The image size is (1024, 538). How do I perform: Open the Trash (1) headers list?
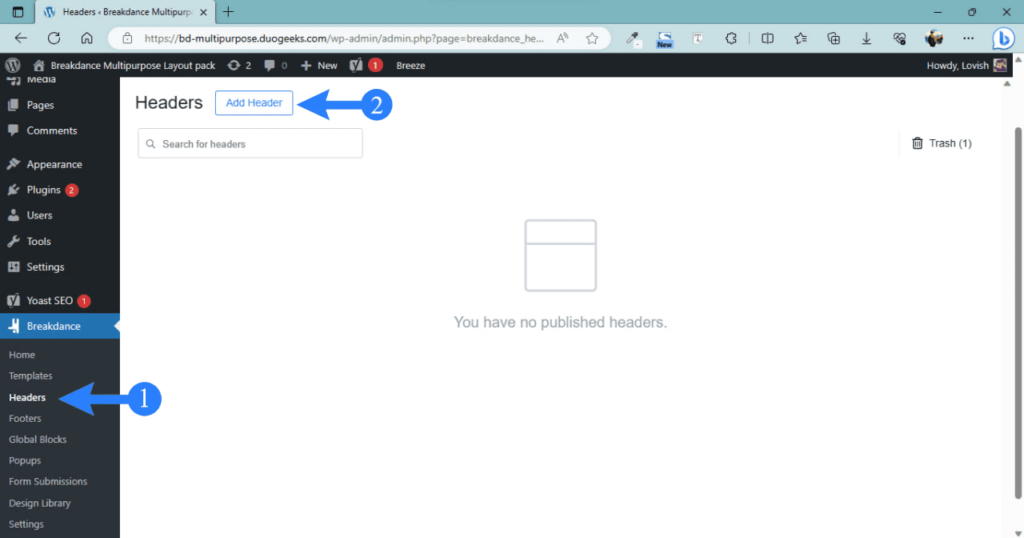(x=942, y=143)
